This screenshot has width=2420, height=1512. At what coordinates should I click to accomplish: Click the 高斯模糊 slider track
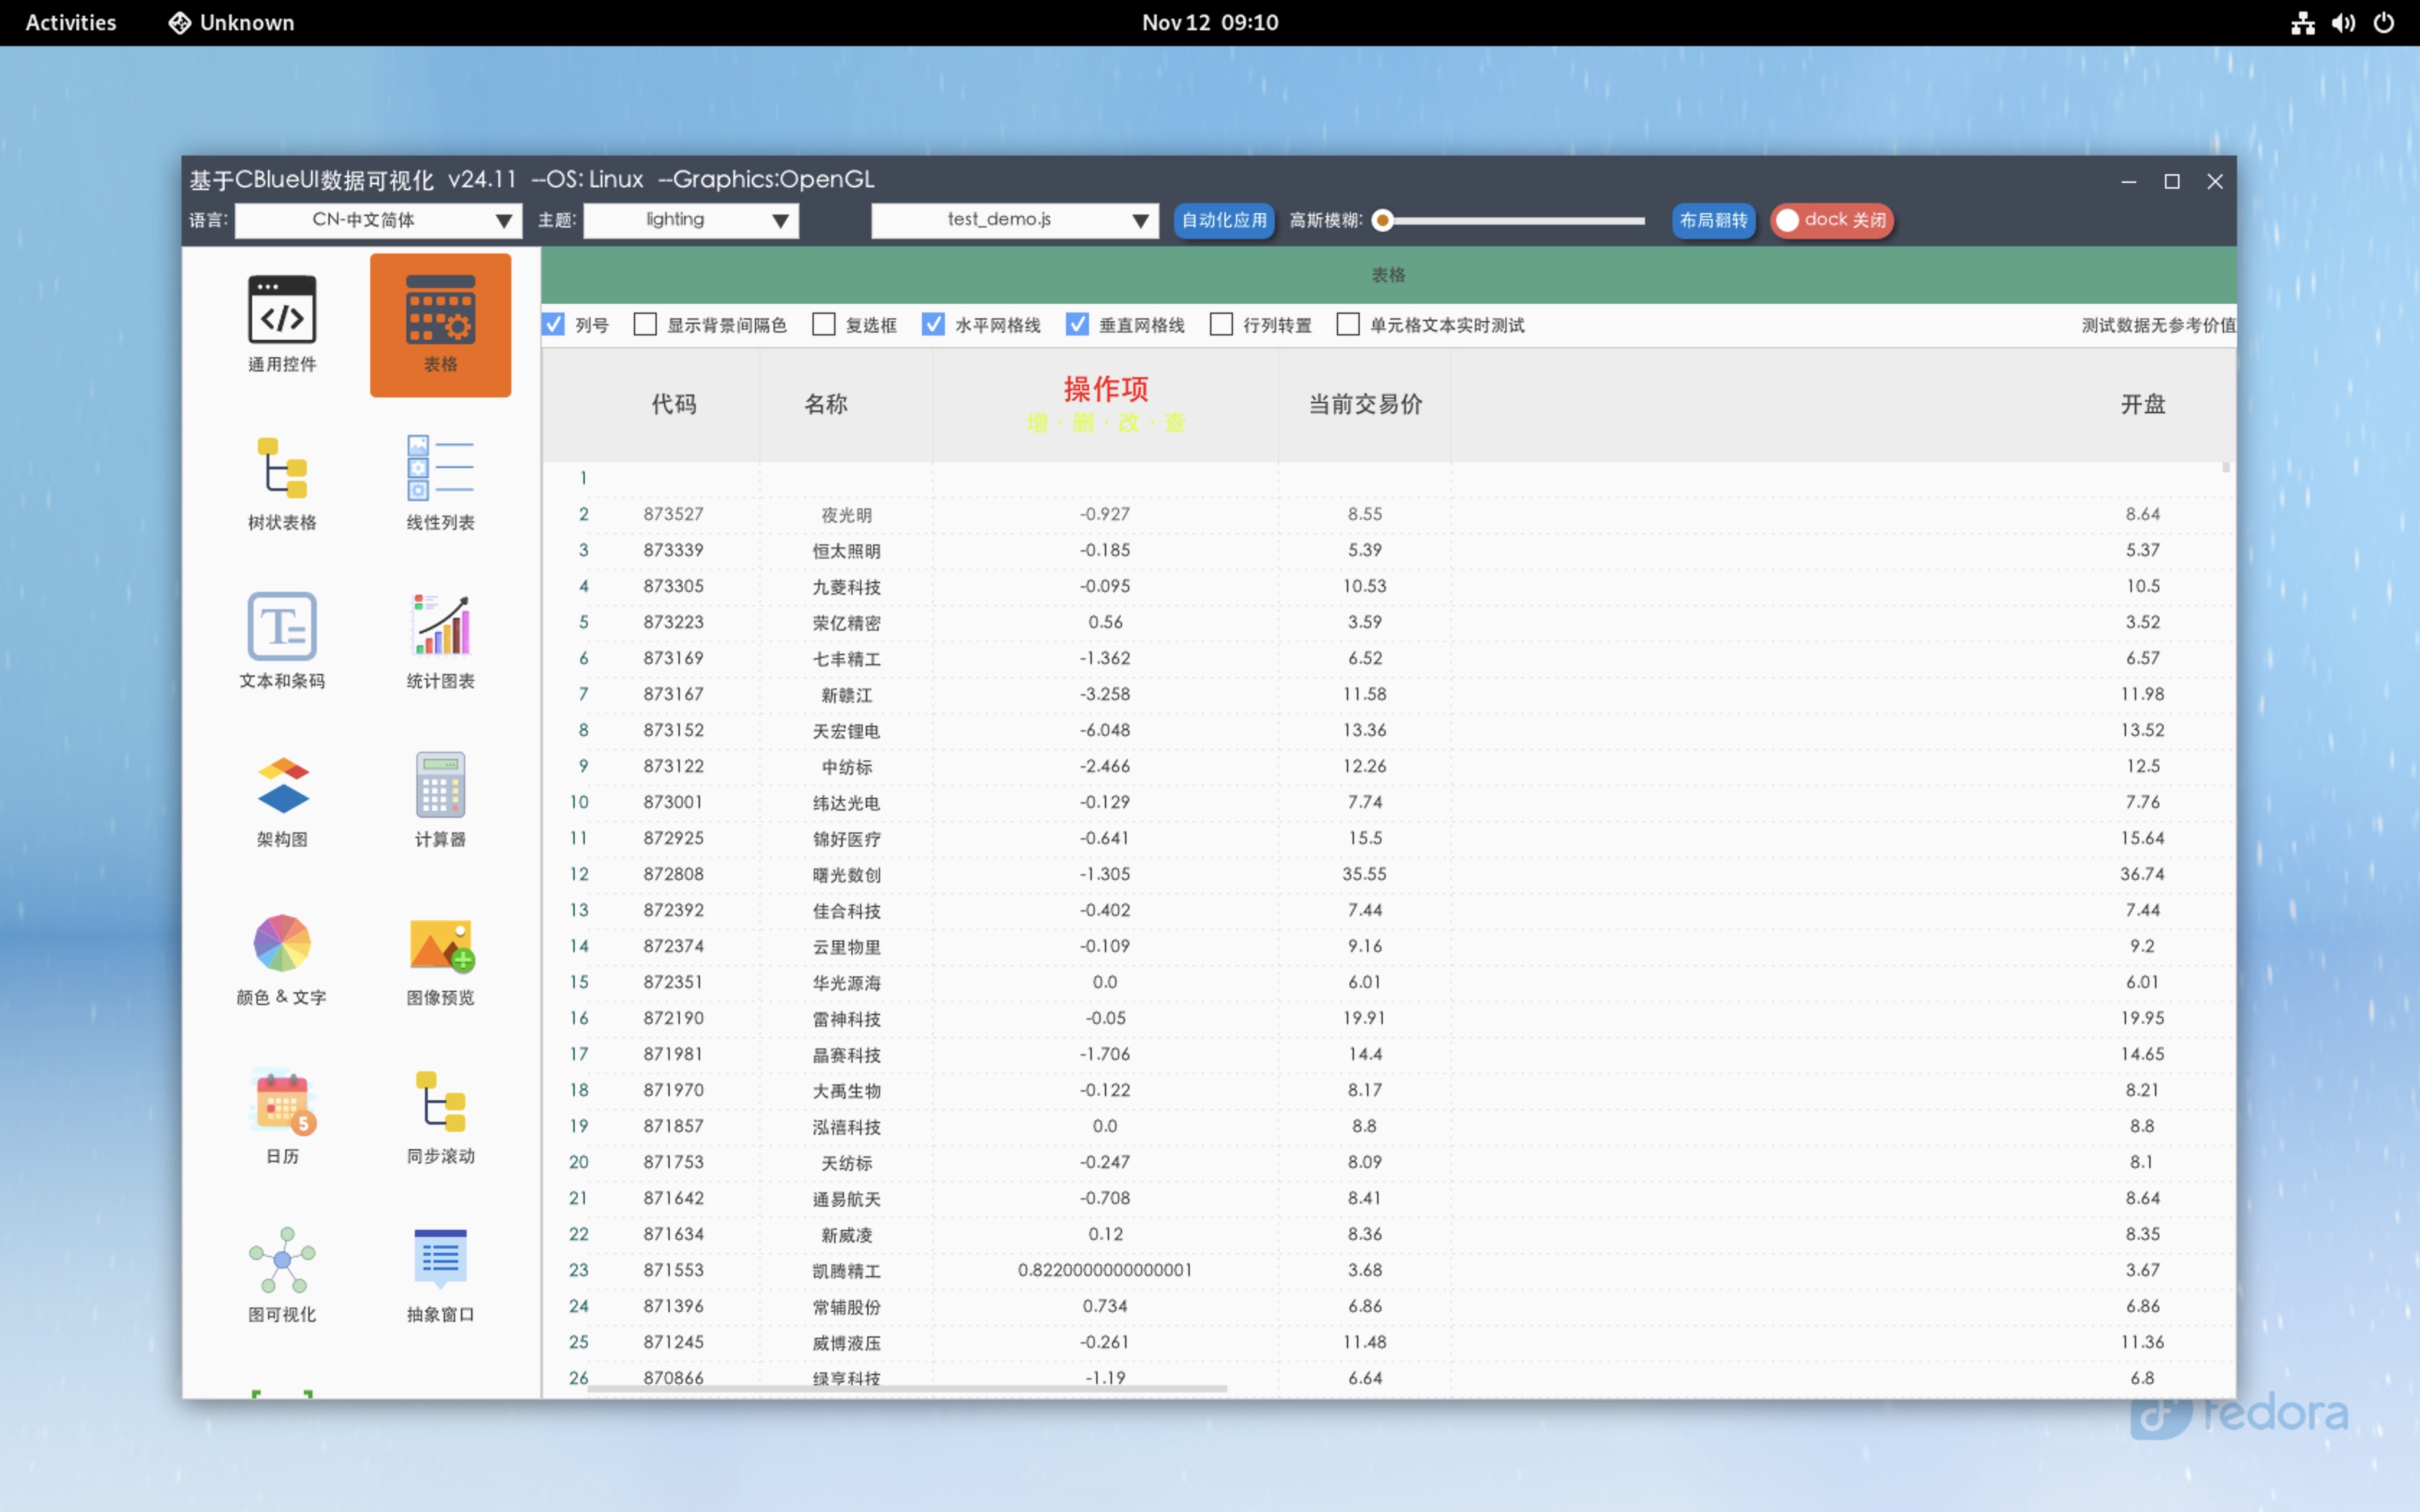(x=1515, y=220)
